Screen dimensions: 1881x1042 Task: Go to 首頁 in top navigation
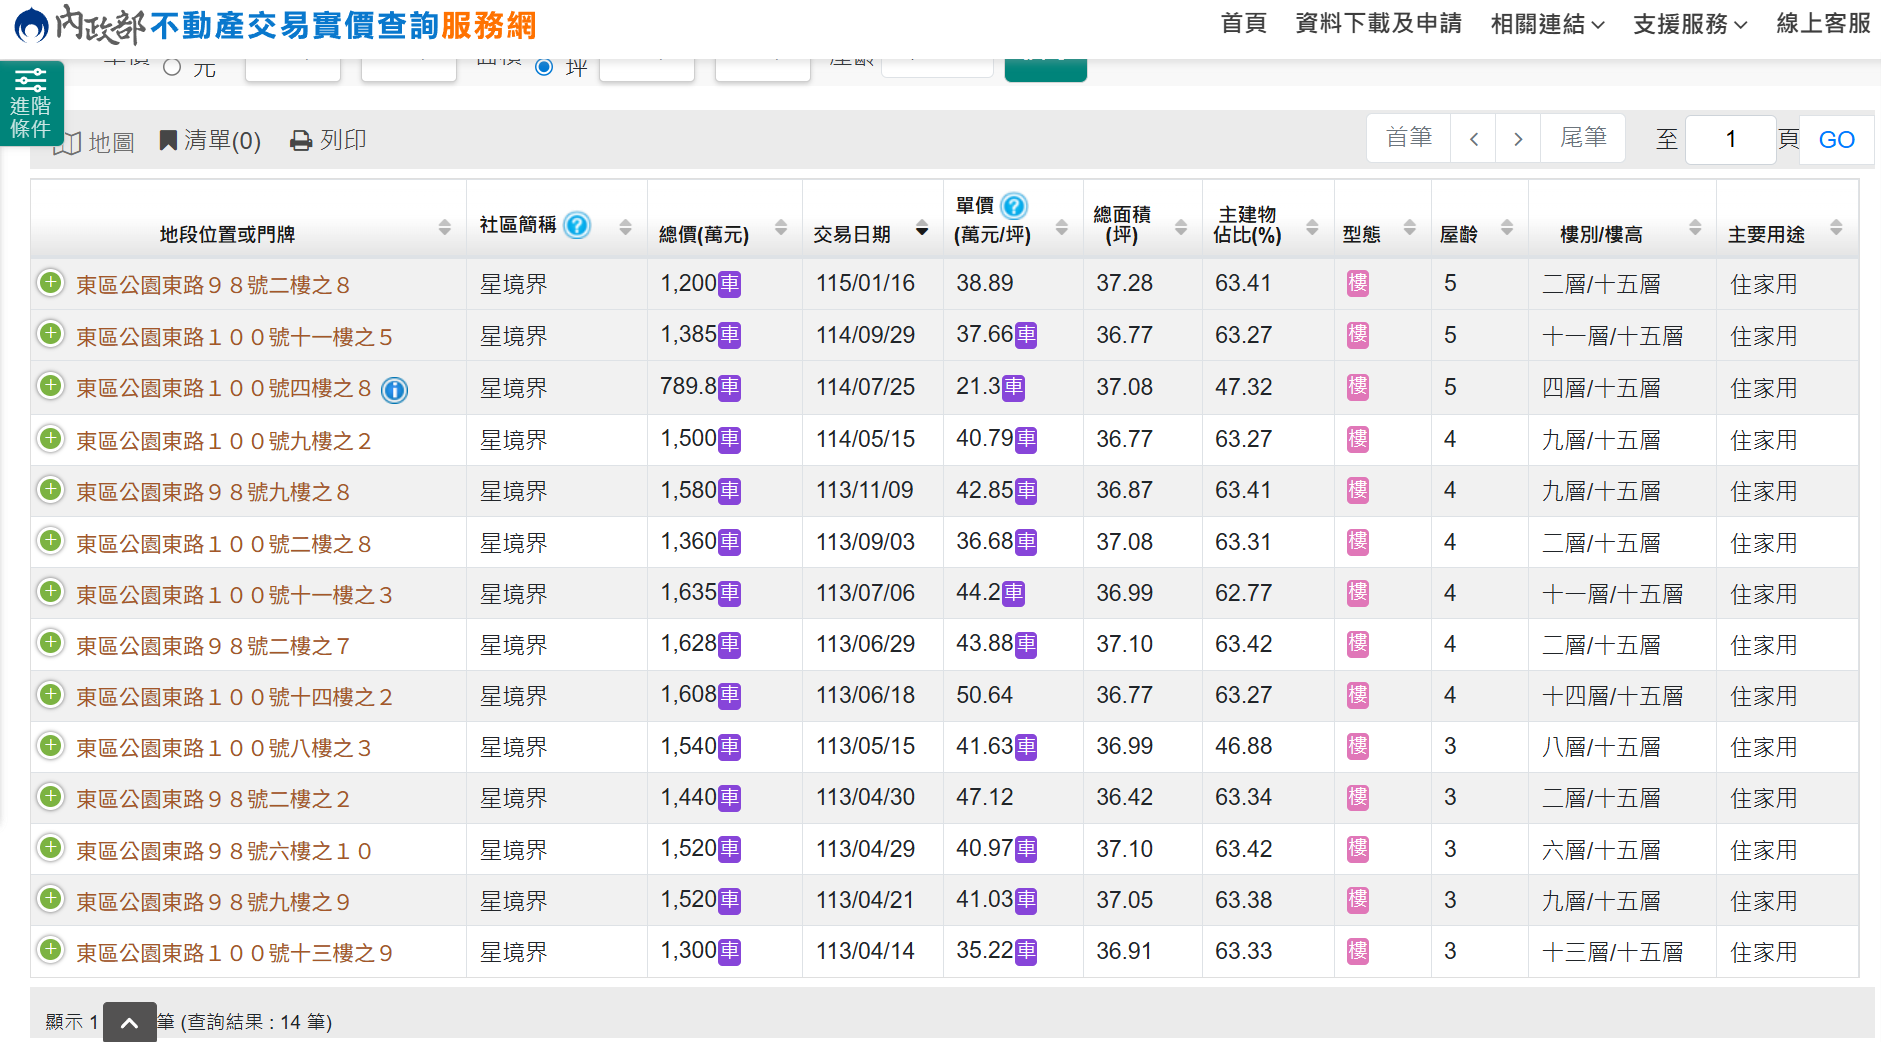point(1243,24)
